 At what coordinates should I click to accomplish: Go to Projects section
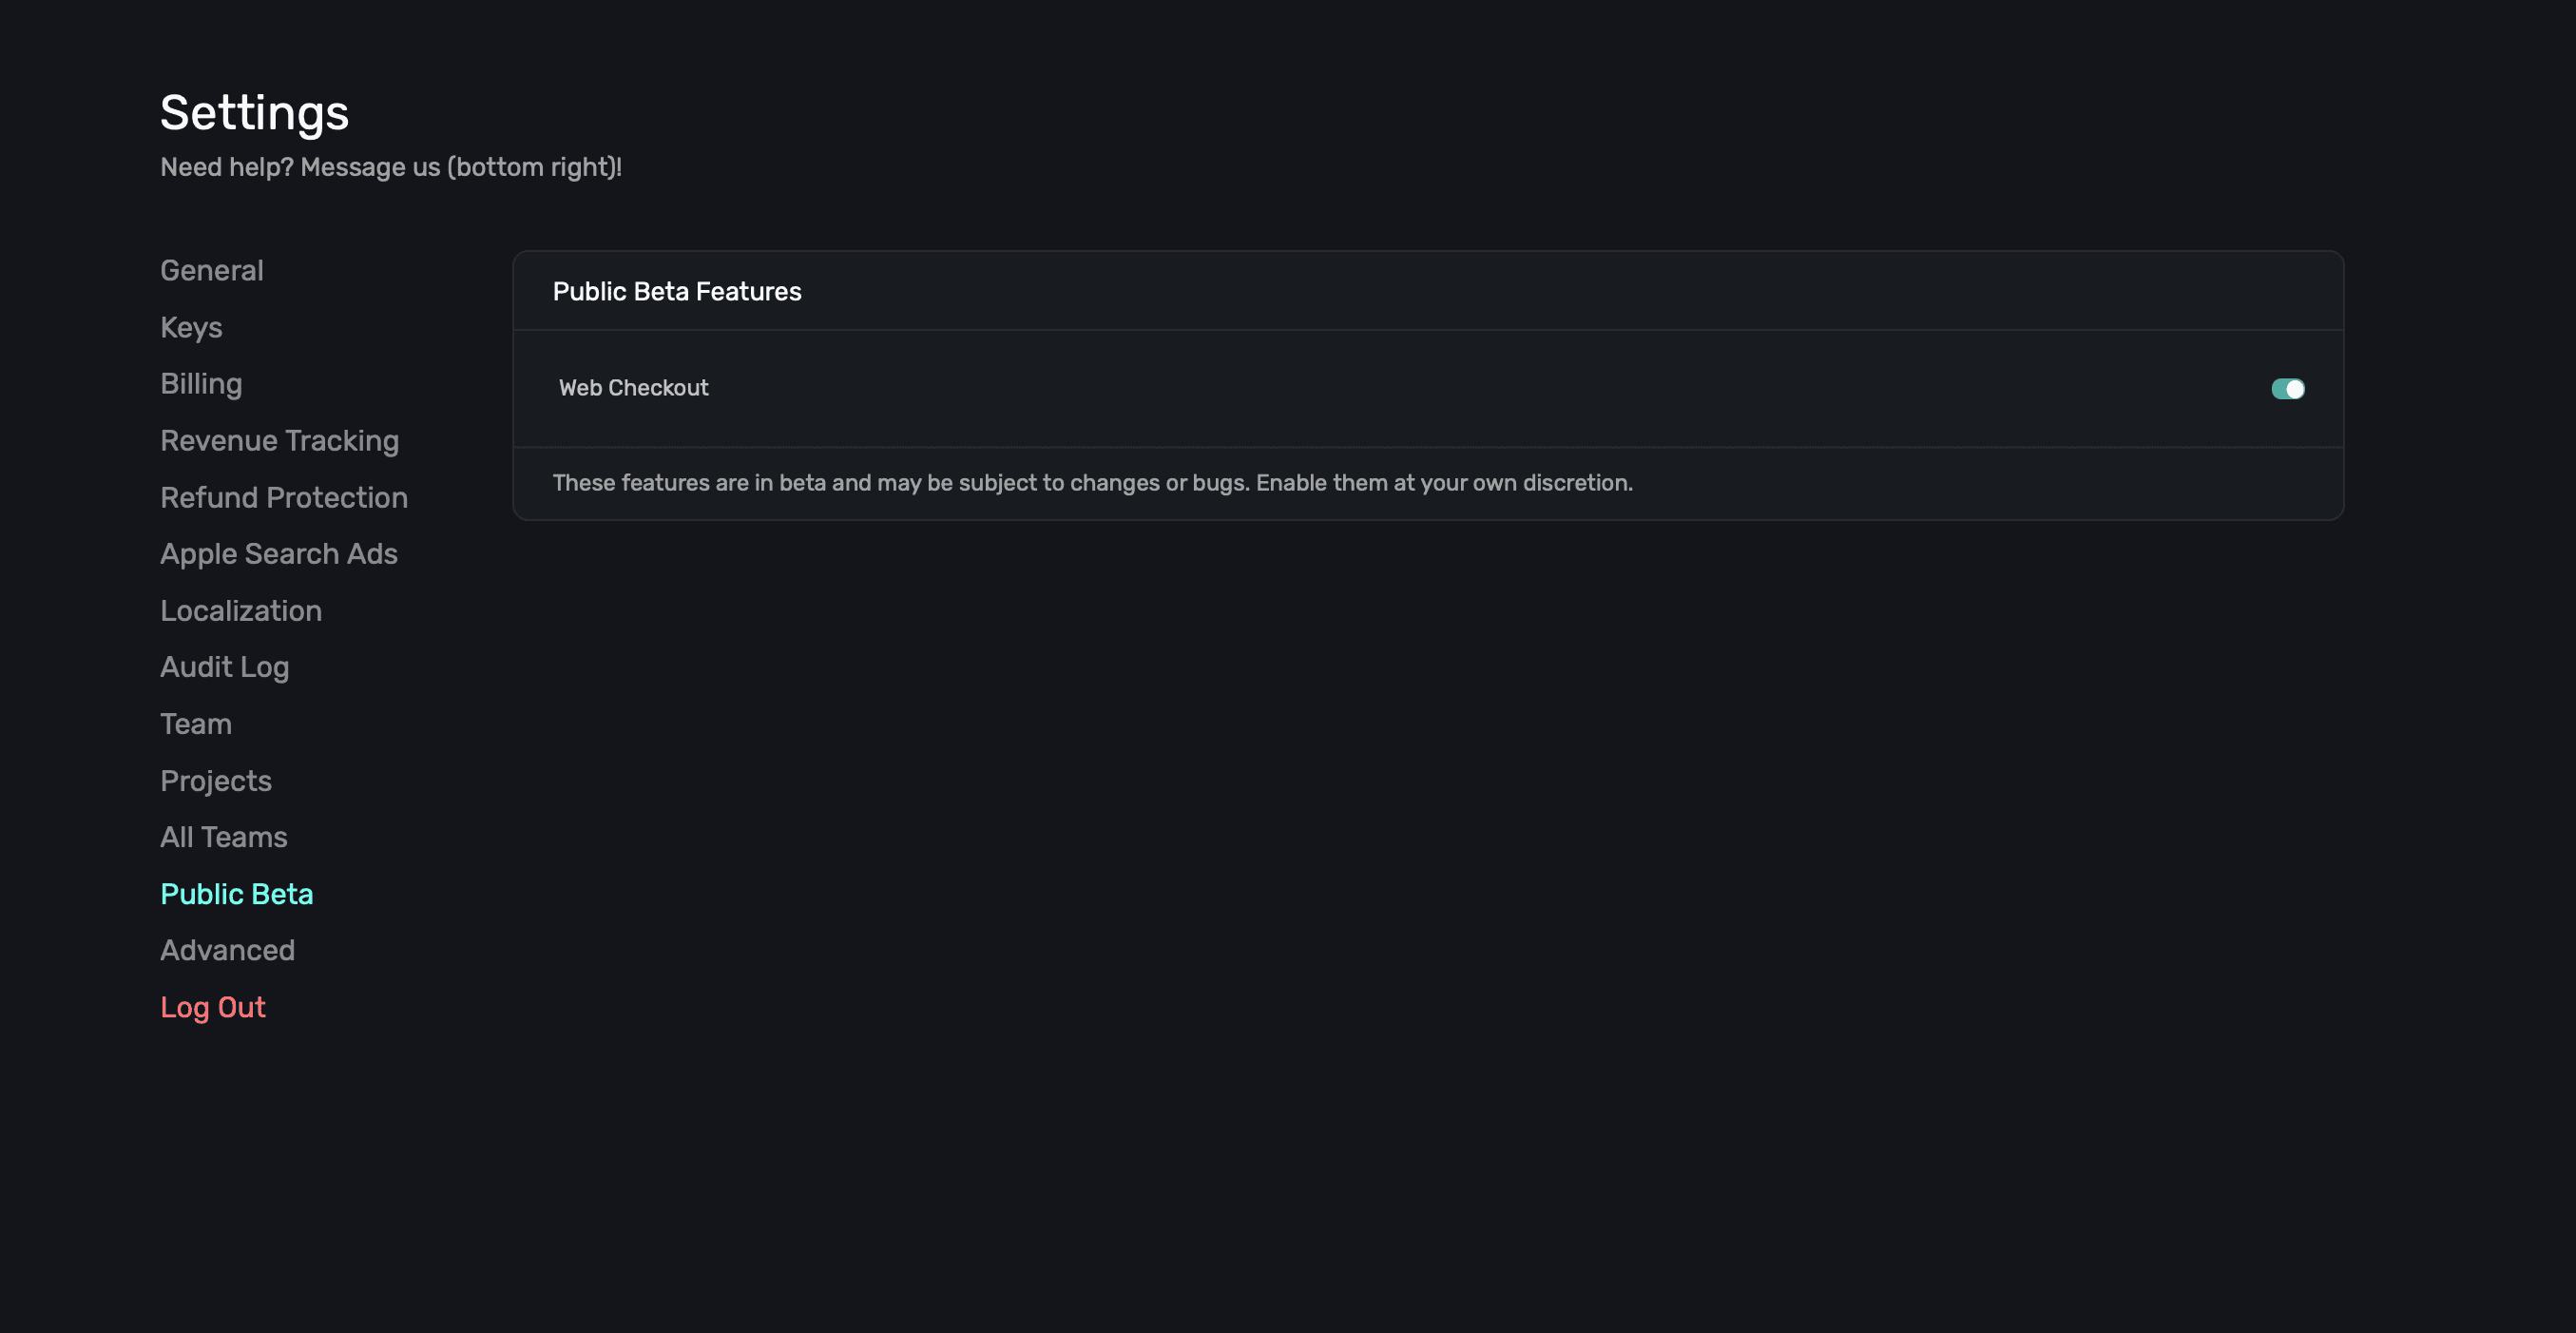pos(216,781)
